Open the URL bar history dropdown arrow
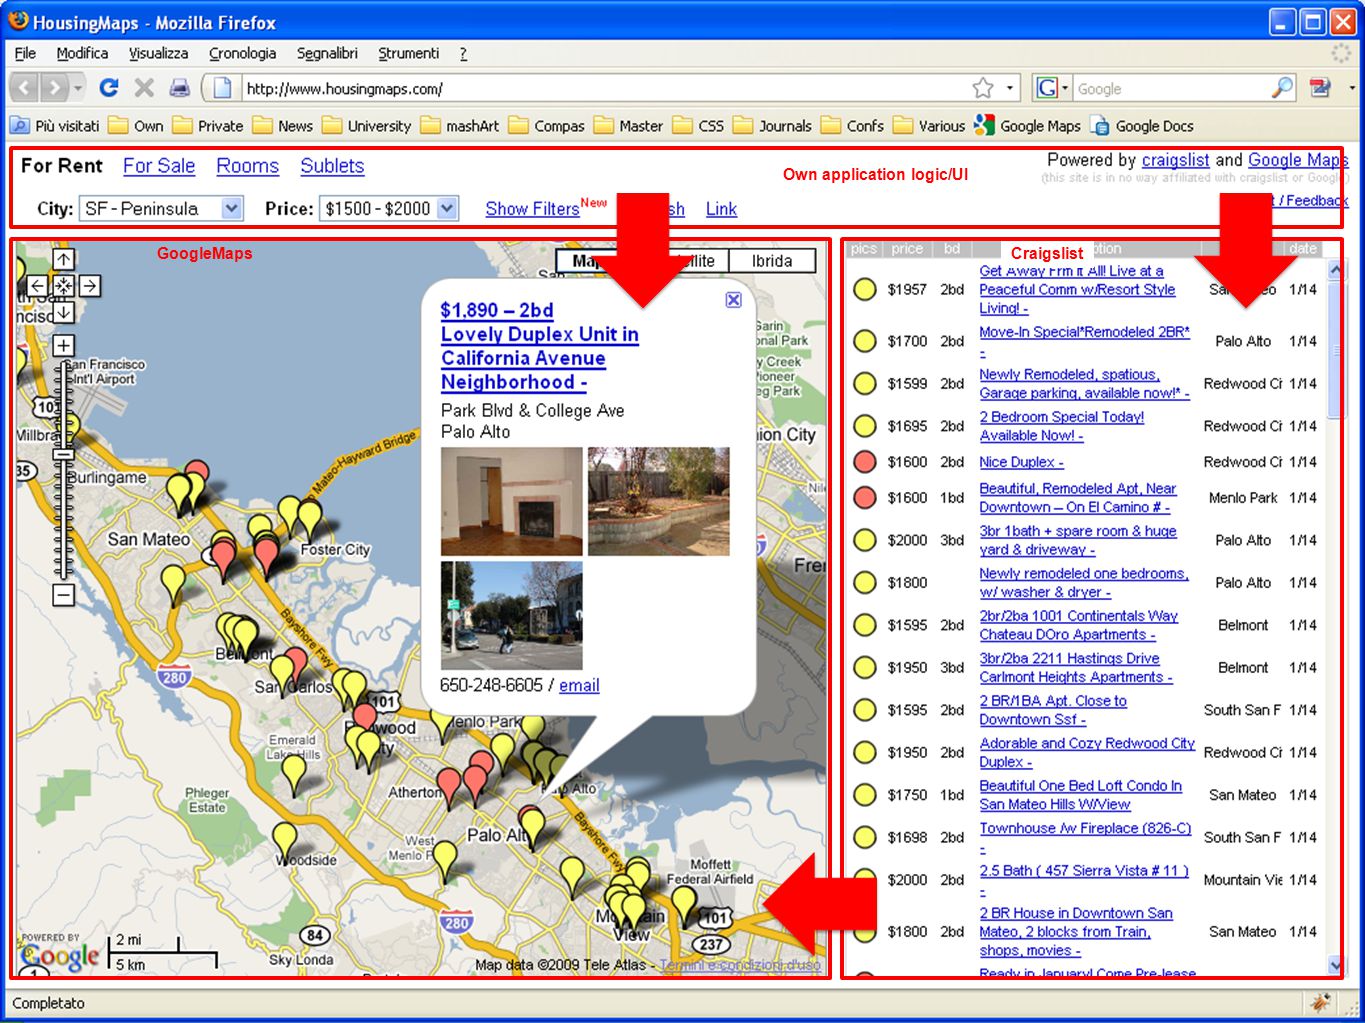 (x=1009, y=88)
